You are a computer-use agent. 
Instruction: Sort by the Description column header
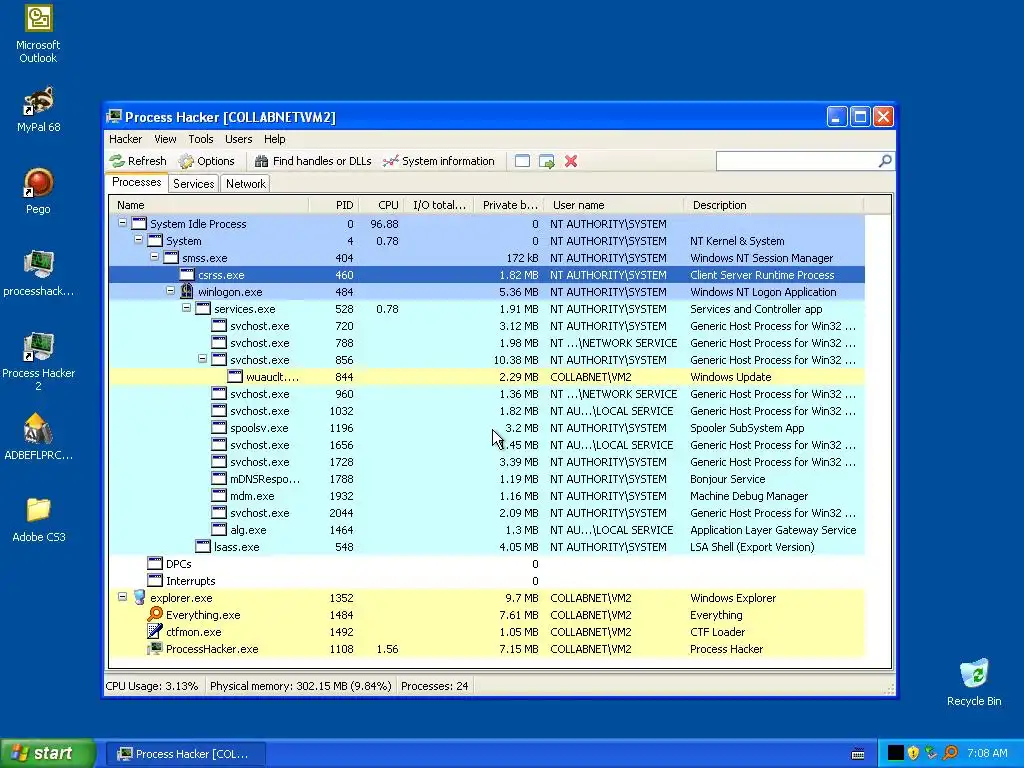click(773, 205)
